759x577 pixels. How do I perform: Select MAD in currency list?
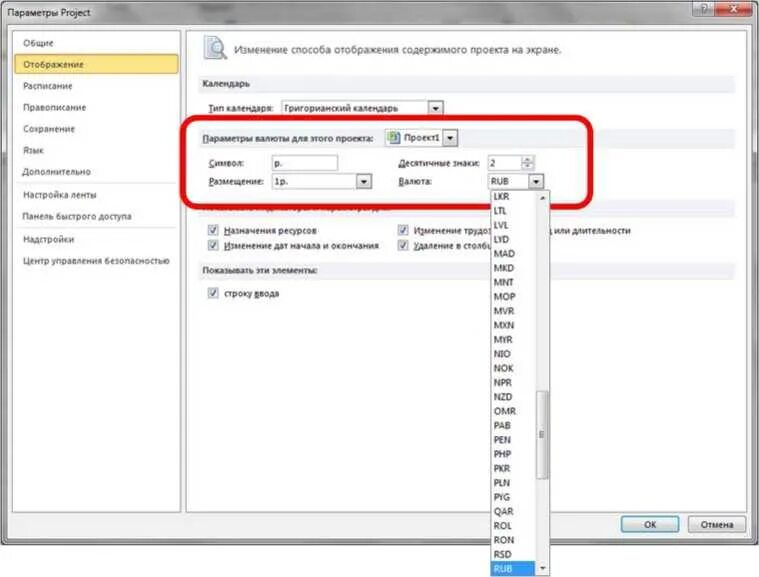pos(513,254)
